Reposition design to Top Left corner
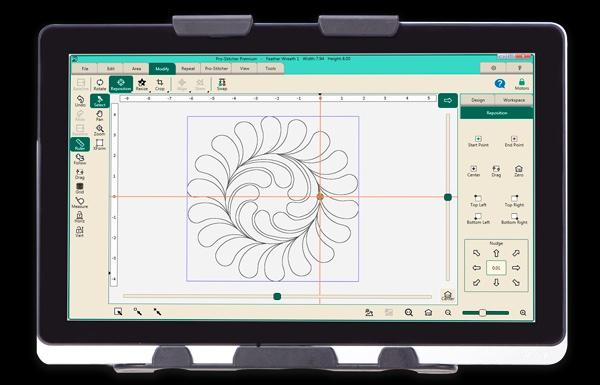 [x=478, y=201]
